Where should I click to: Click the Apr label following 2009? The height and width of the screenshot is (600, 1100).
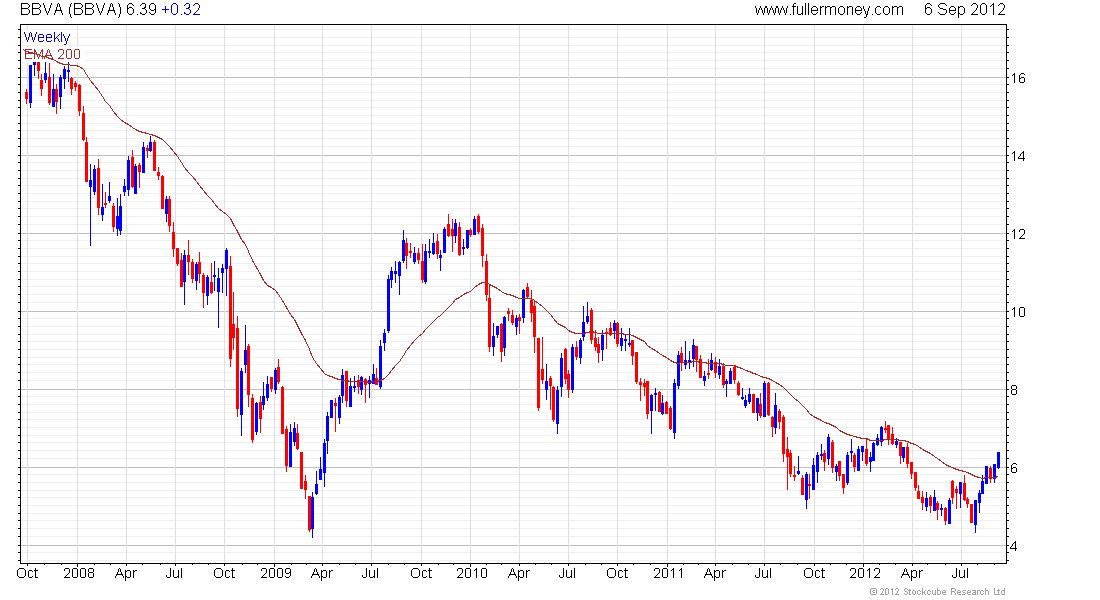click(x=321, y=573)
